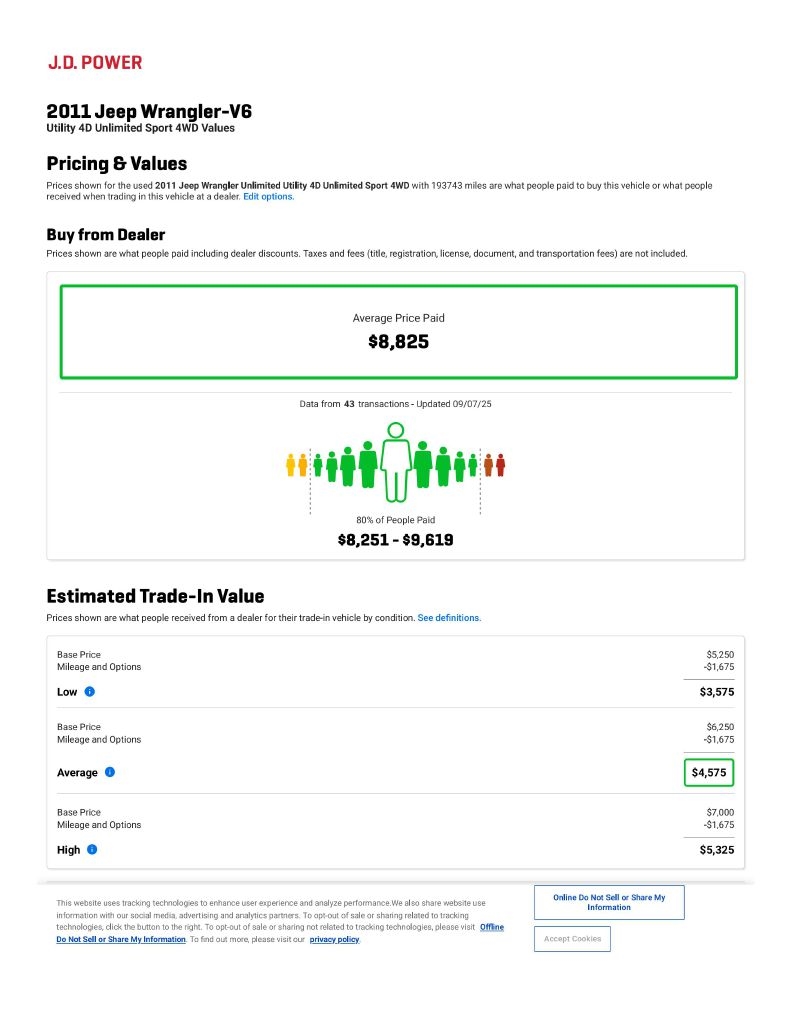791x1024 pixels.
Task: Click the highlighted $4,575 average trade-in value
Action: click(709, 772)
